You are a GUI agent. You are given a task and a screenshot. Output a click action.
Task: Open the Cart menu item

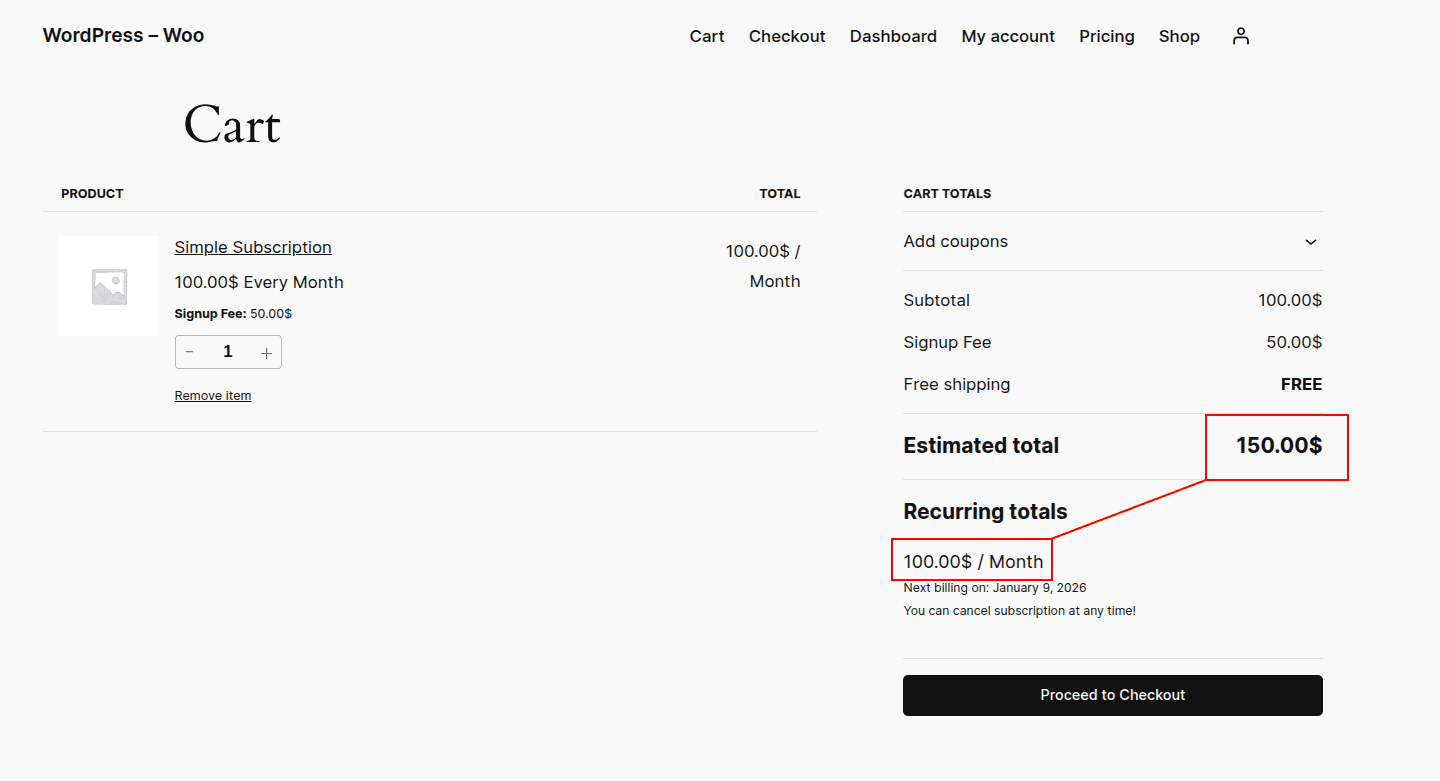[706, 36]
